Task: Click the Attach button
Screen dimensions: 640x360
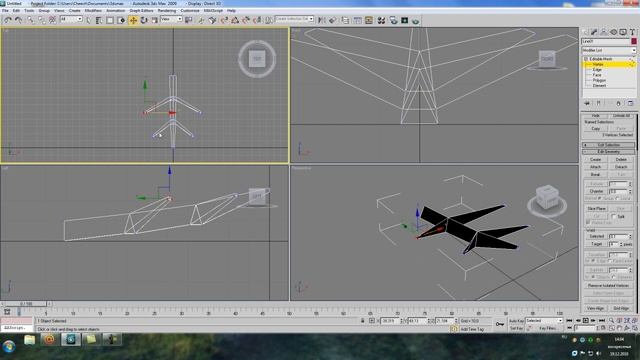Action: coord(596,167)
